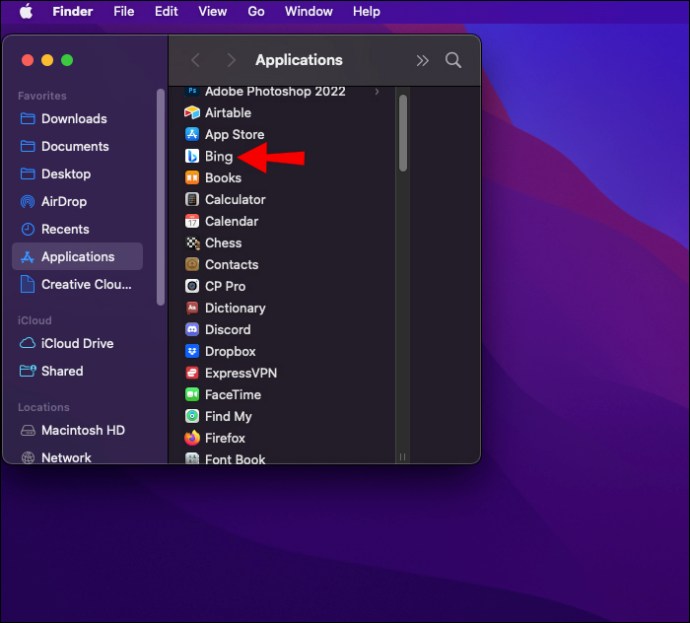Open the Finder menu

click(x=73, y=11)
